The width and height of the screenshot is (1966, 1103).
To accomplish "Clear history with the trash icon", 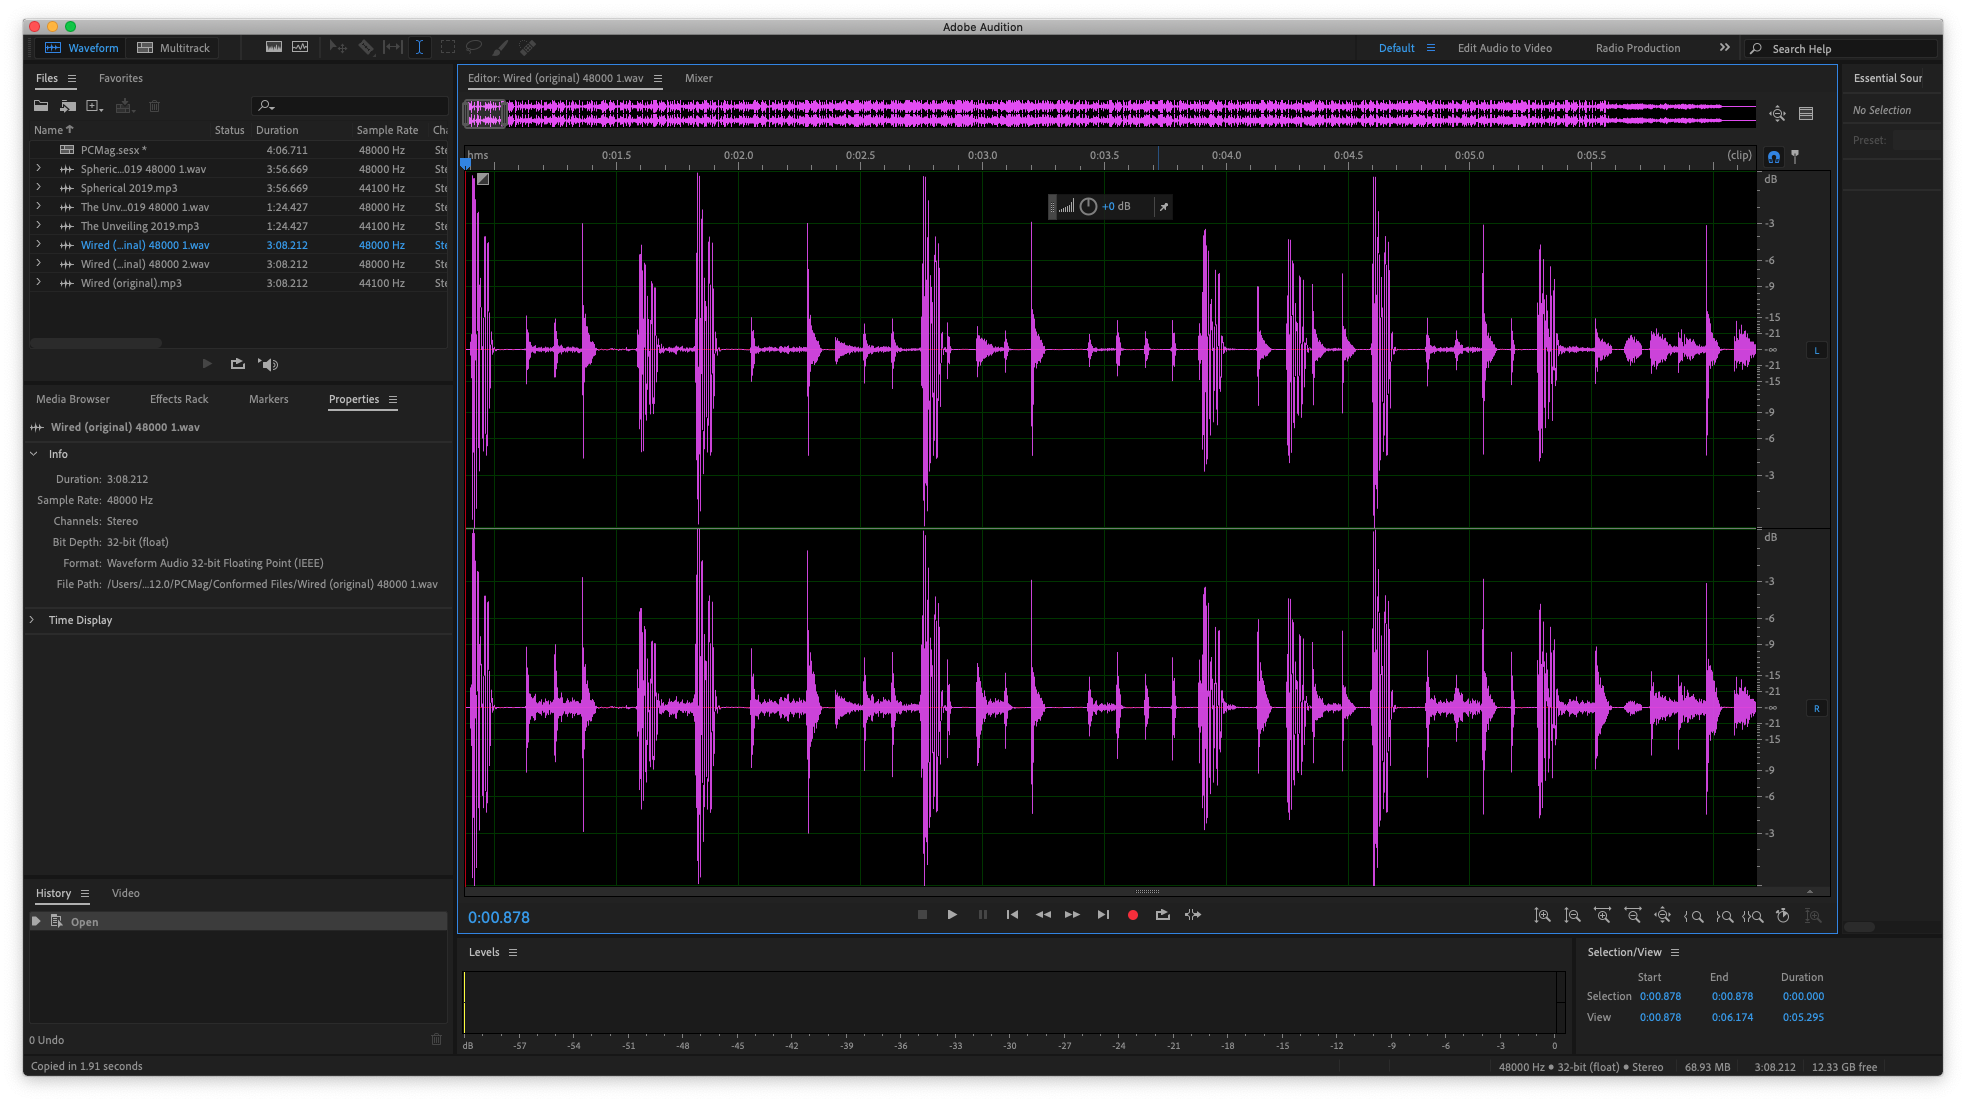I will 436,1040.
